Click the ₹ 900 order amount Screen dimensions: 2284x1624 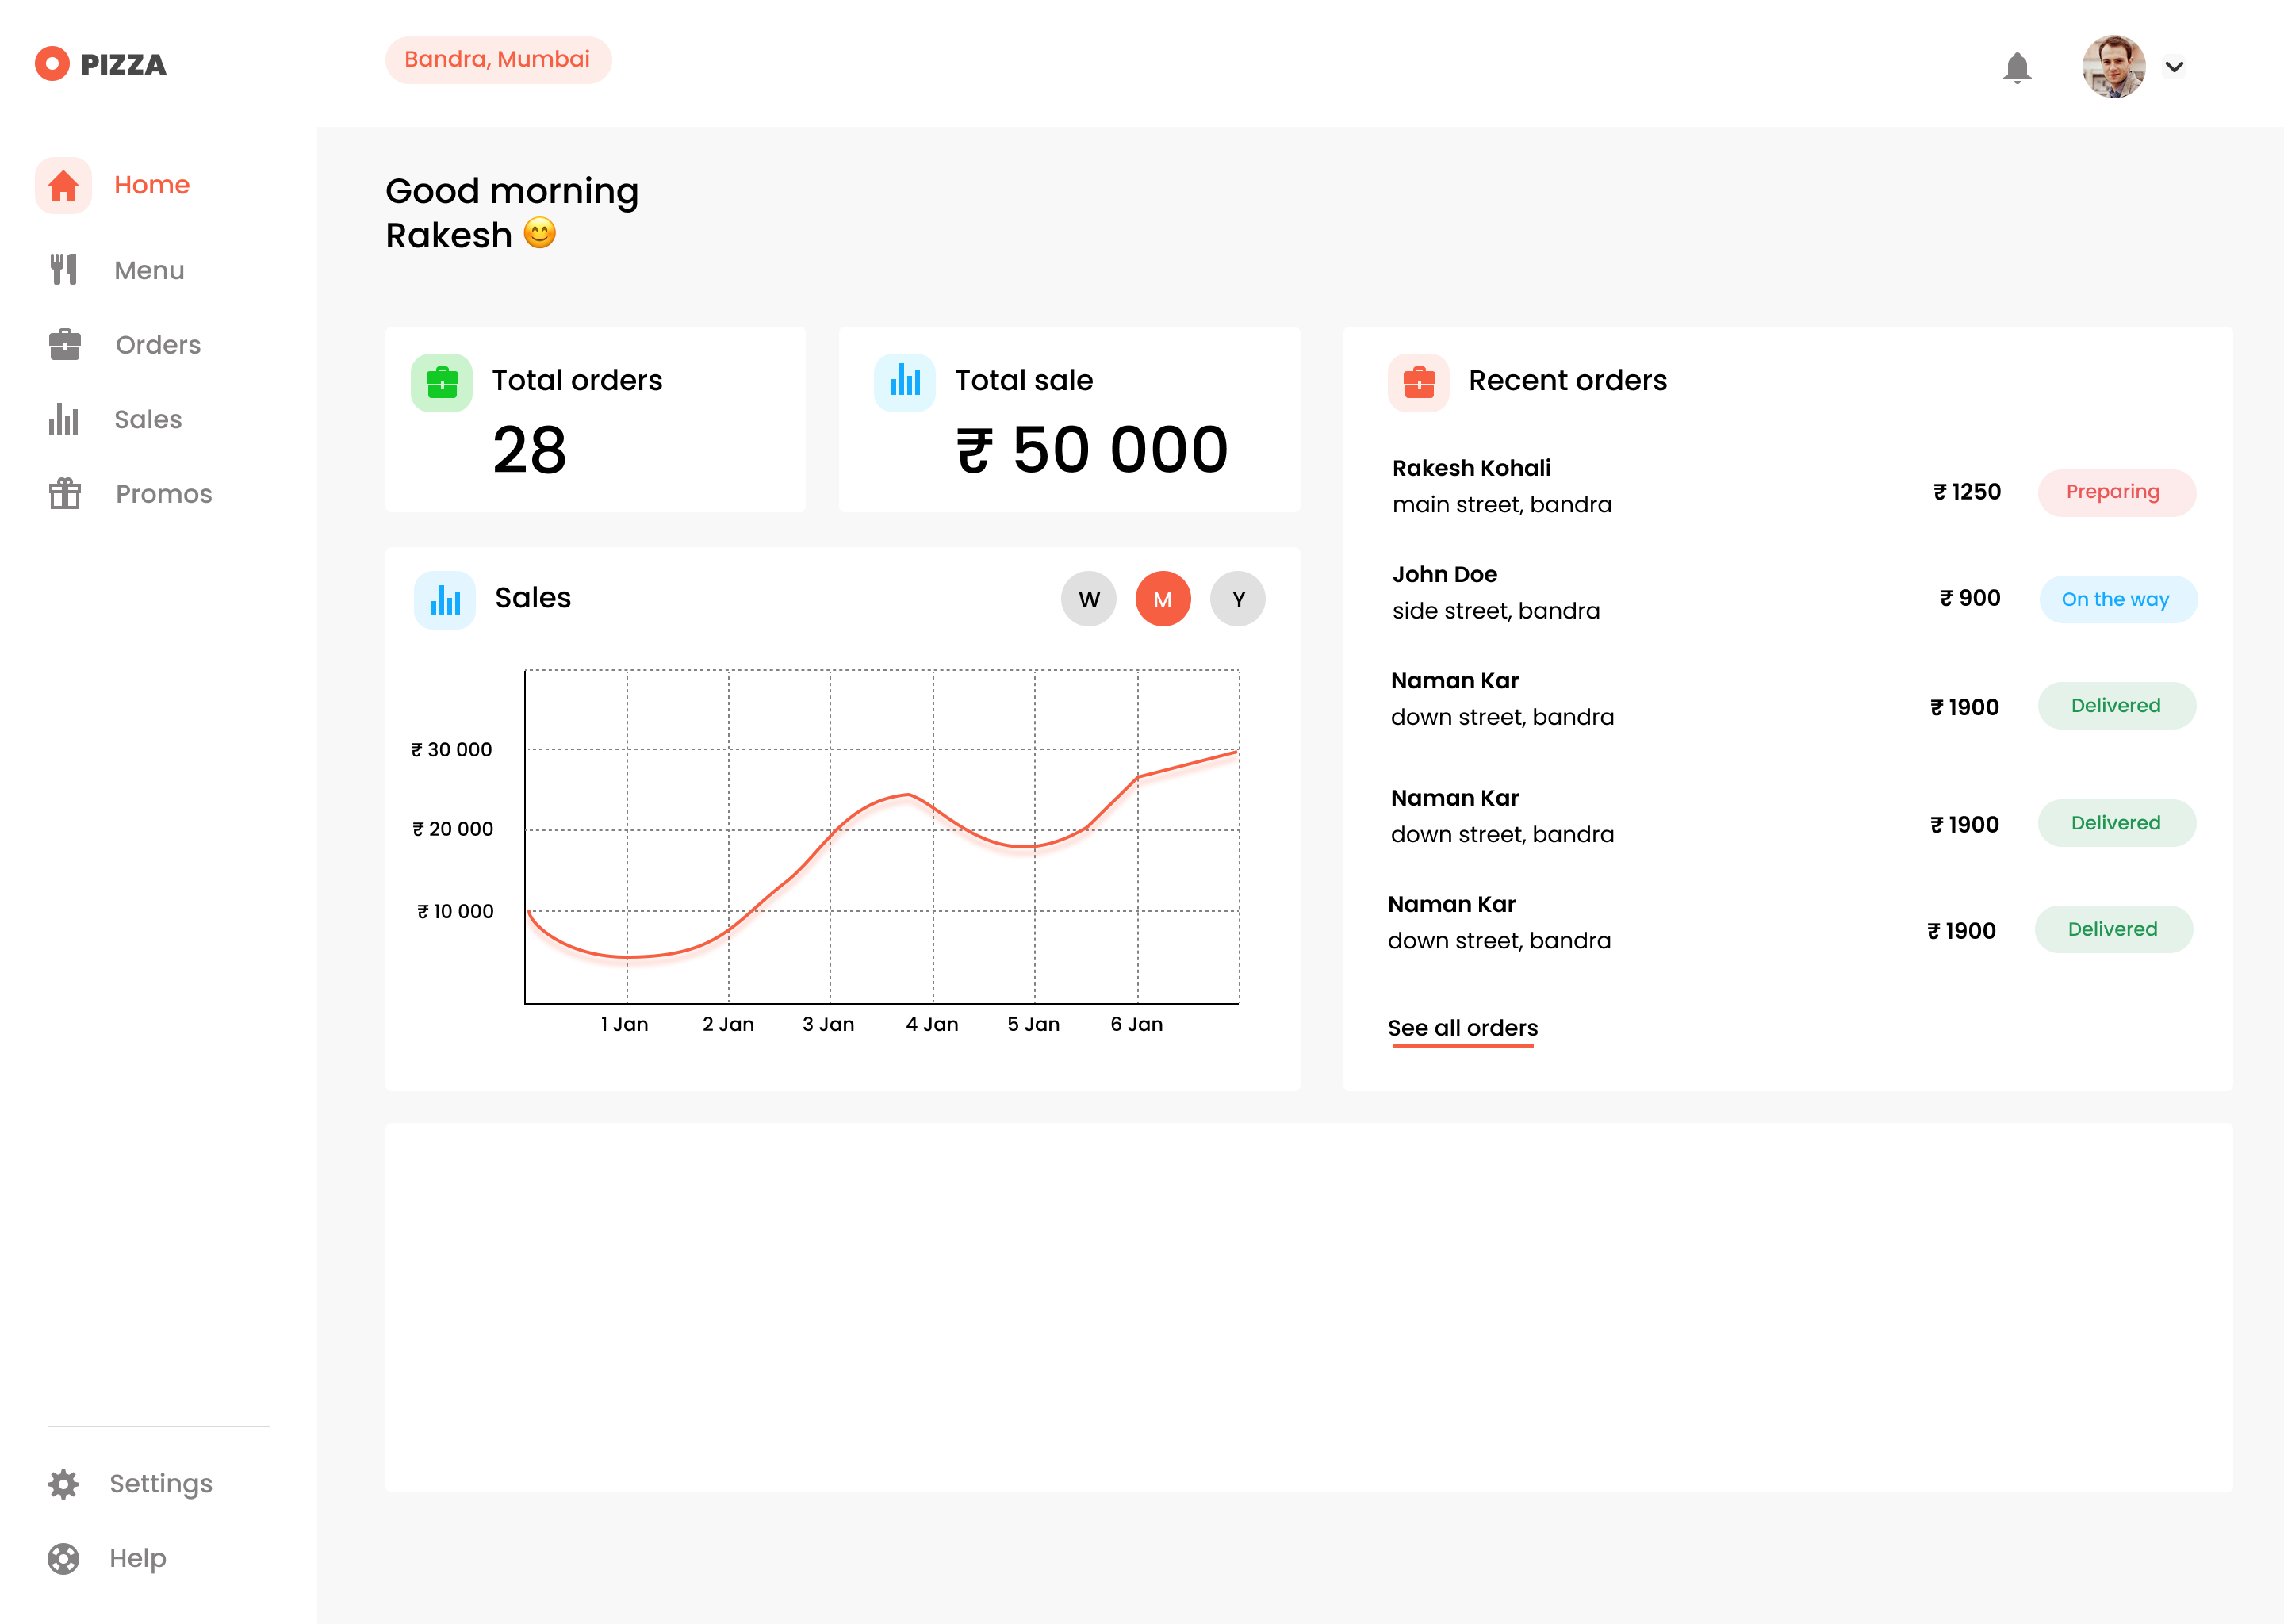(1970, 598)
